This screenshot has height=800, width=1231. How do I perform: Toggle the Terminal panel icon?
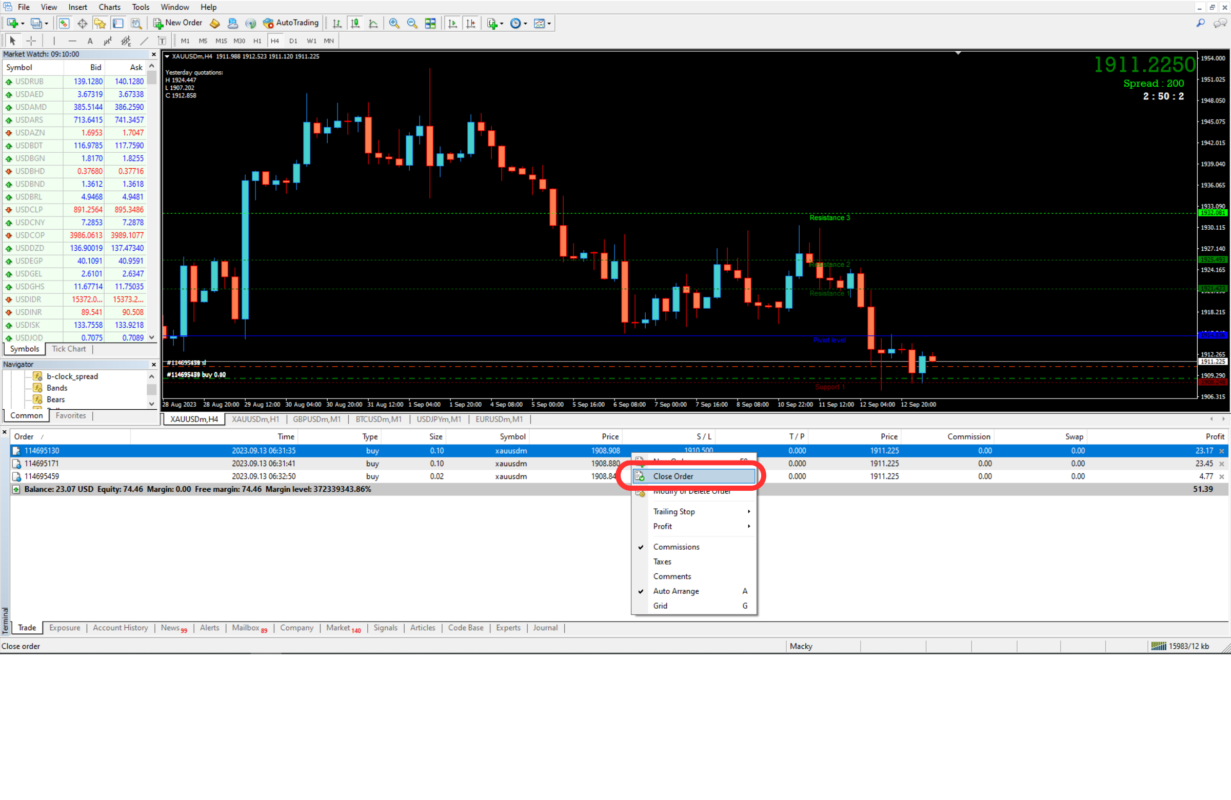[117, 22]
